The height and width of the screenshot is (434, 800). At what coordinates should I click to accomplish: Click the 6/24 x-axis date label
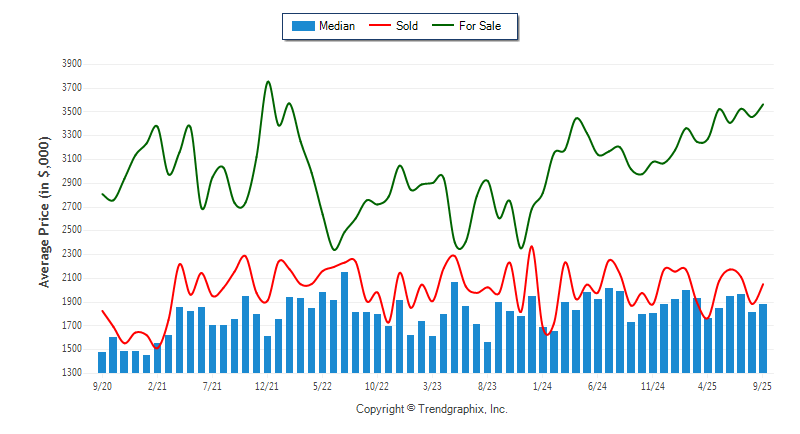(598, 384)
